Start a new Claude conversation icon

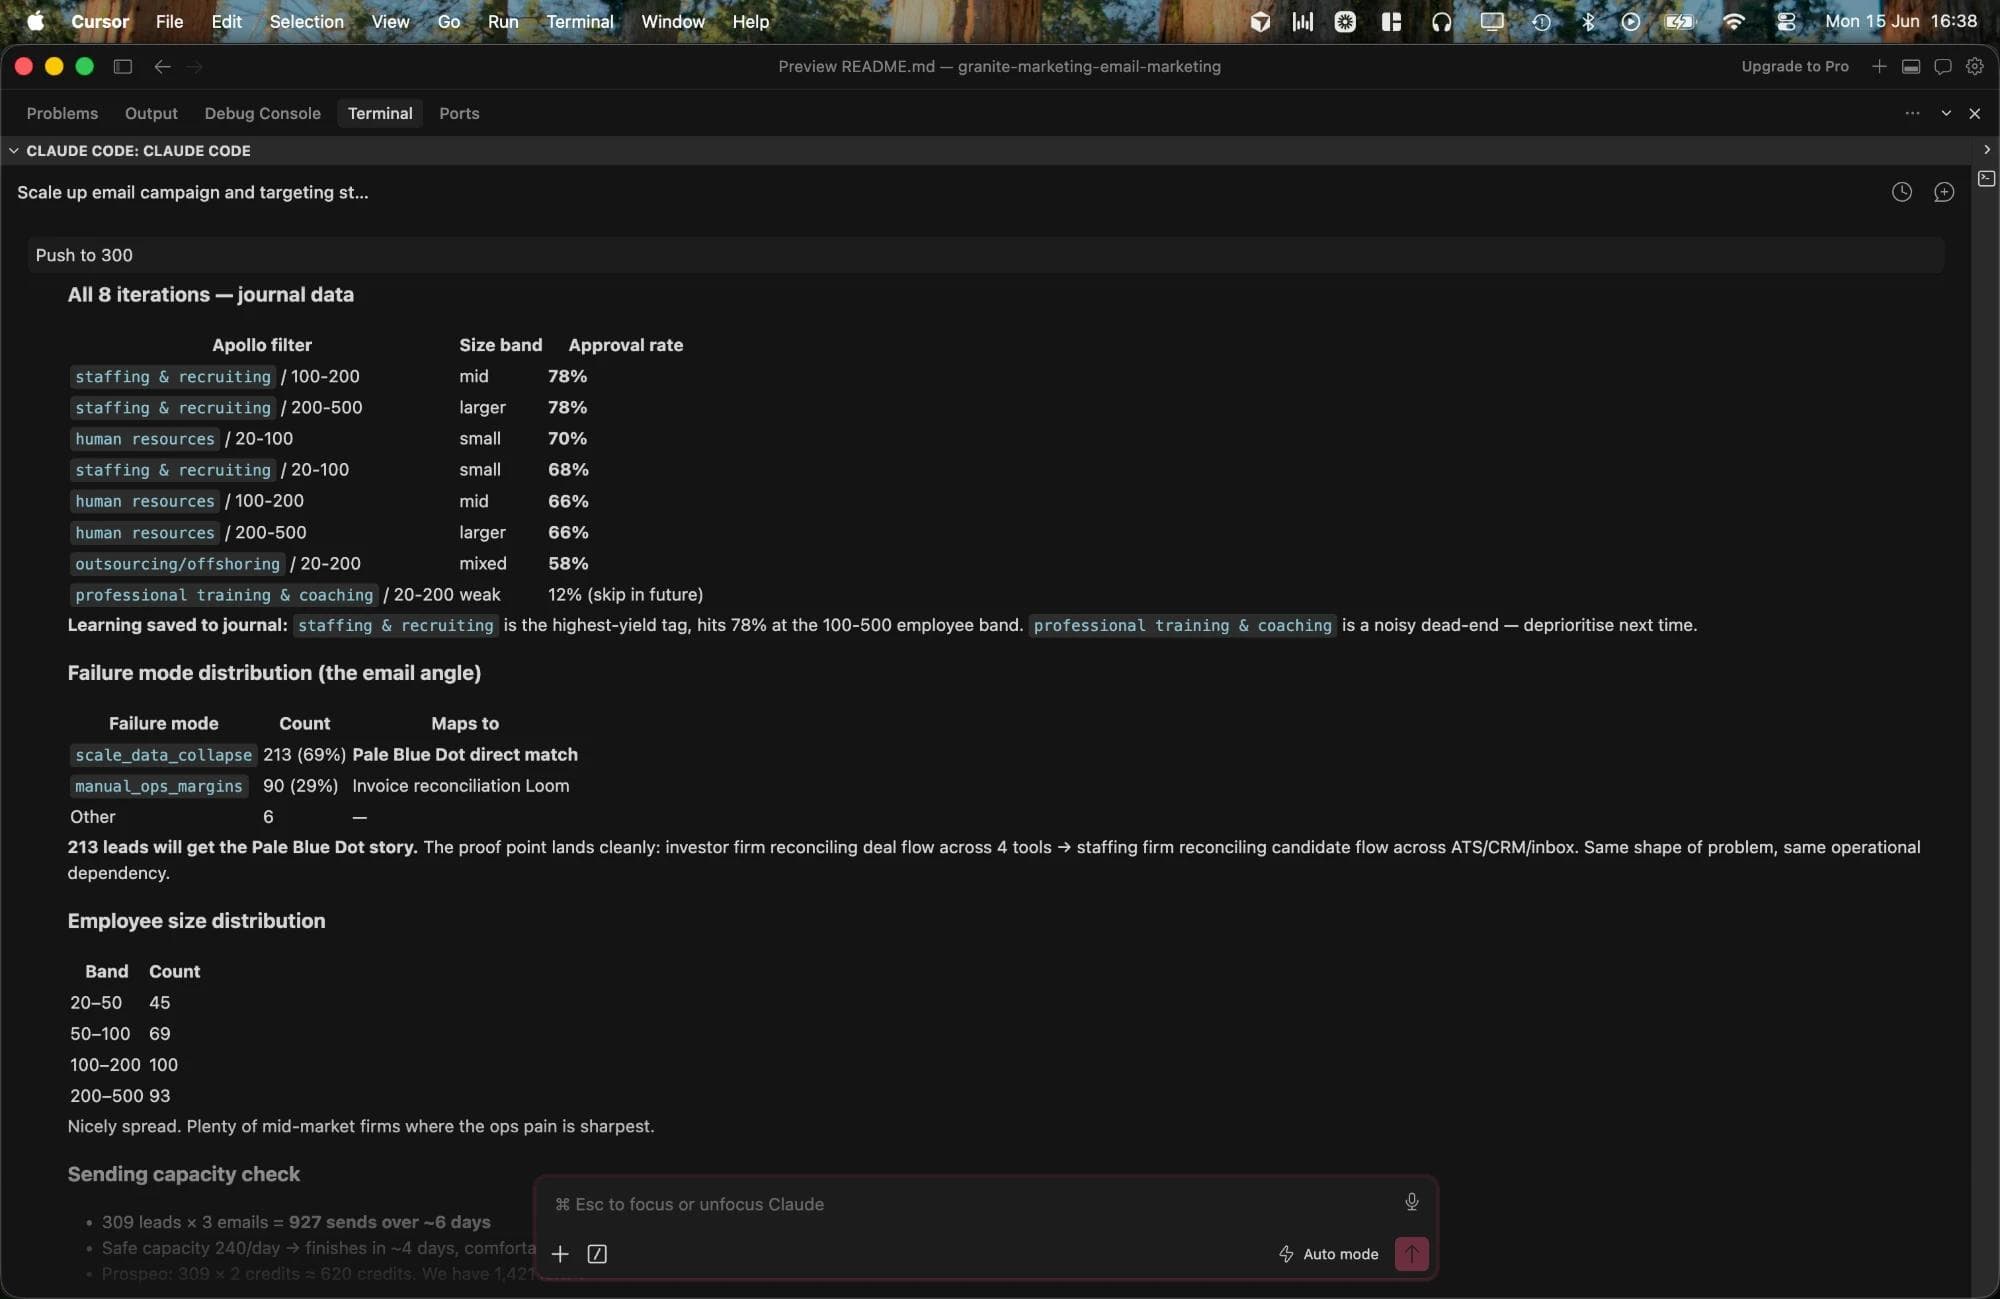point(1943,192)
